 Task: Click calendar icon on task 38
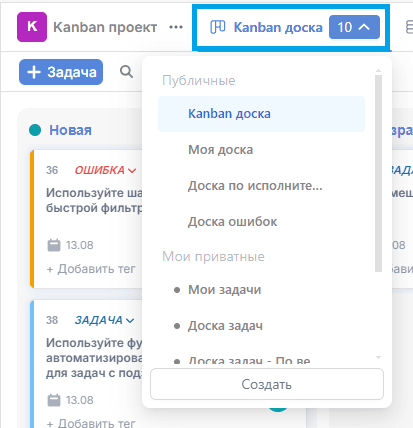click(54, 400)
